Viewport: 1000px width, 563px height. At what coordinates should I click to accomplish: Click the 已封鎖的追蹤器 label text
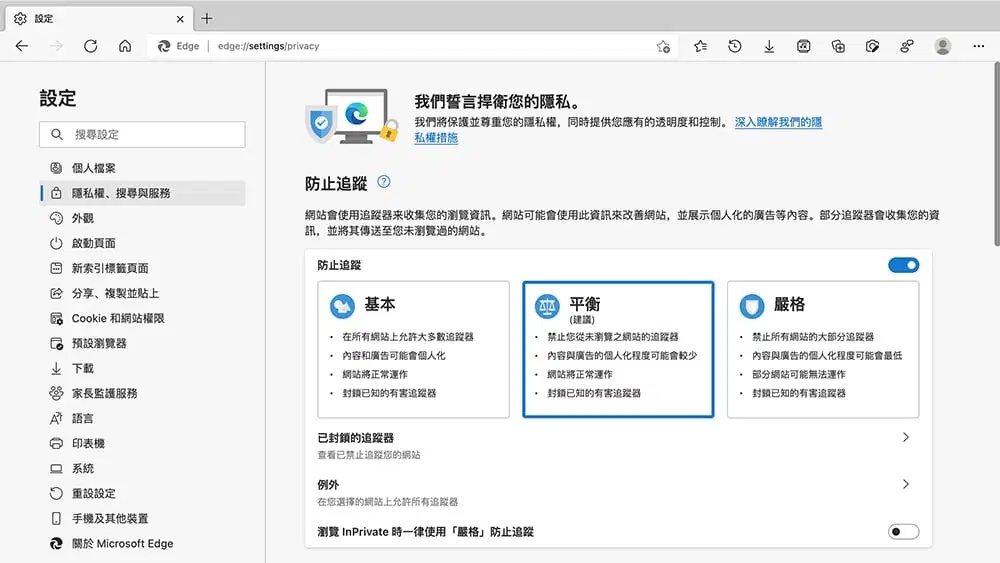(356, 438)
